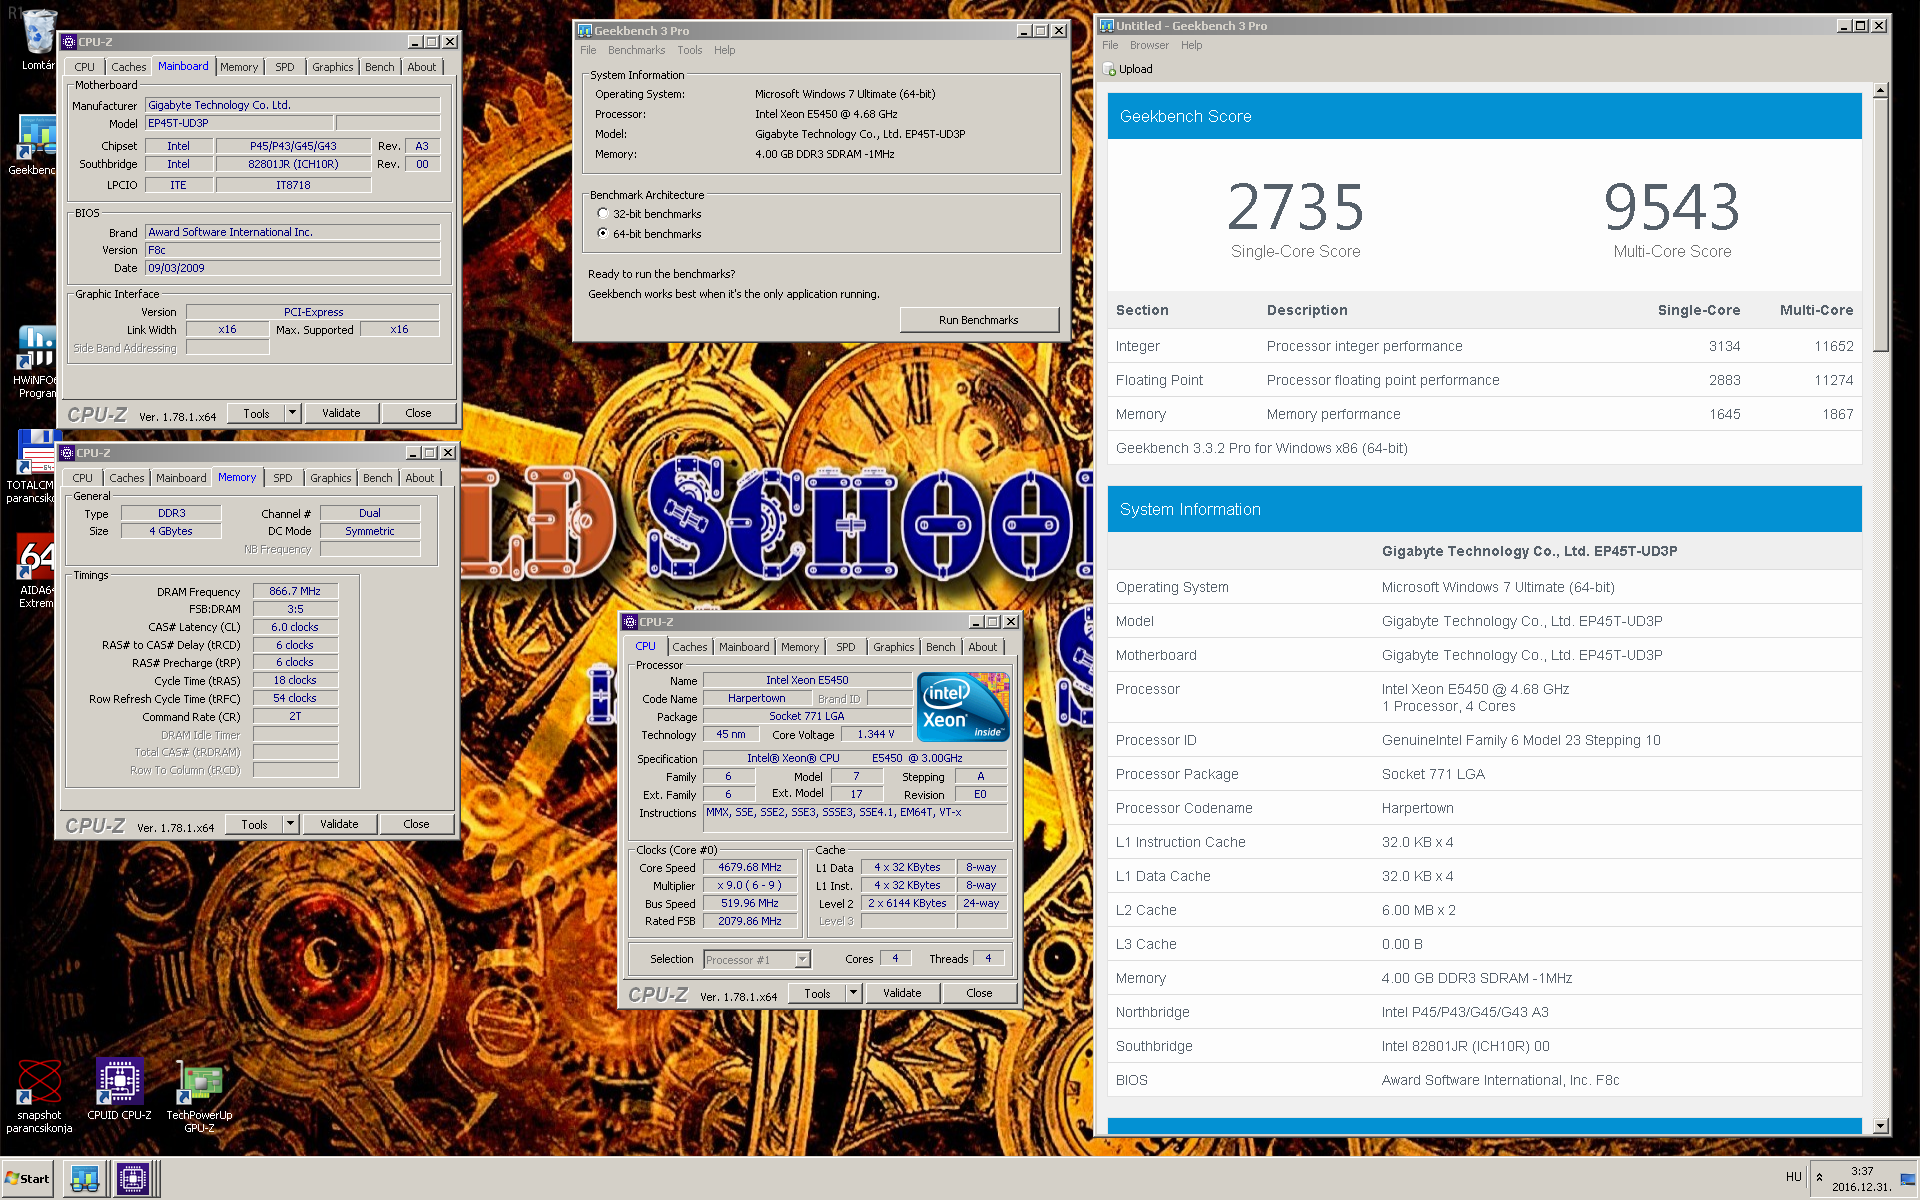Open the Processor #1 selection combo box
The height and width of the screenshot is (1200, 1920).
tap(757, 960)
